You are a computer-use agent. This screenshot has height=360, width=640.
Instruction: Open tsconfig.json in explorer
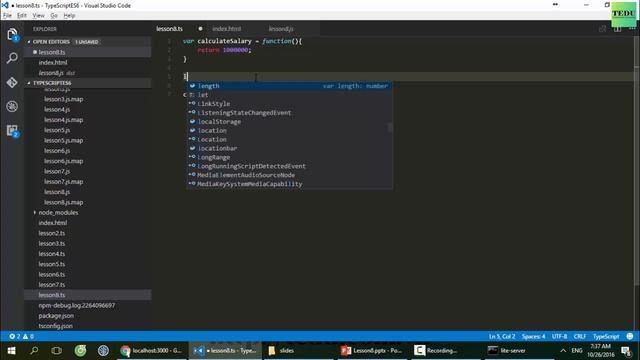[88, 326]
